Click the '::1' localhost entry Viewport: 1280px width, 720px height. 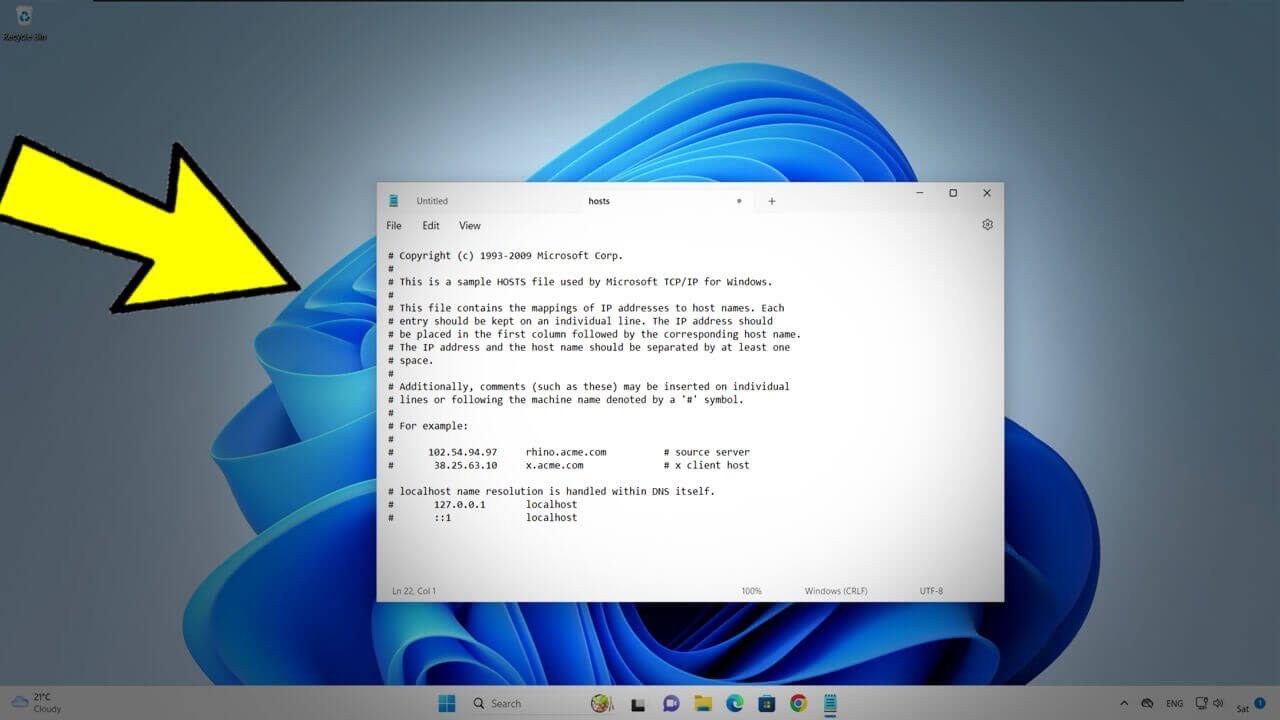[483, 518]
